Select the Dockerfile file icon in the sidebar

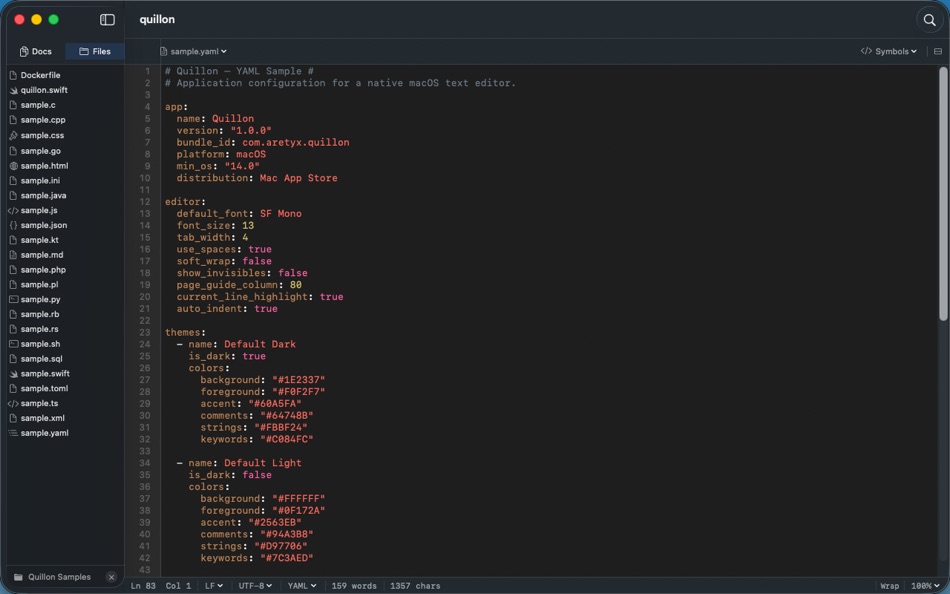pyautogui.click(x=12, y=74)
